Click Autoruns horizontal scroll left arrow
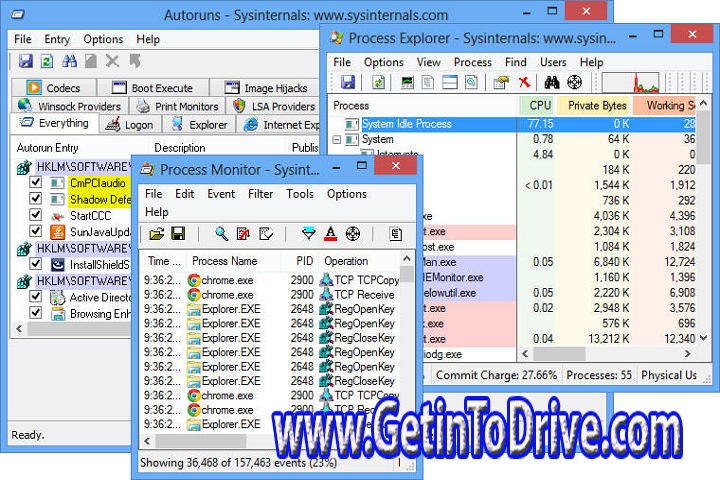This screenshot has height=480, width=720. tap(19, 329)
